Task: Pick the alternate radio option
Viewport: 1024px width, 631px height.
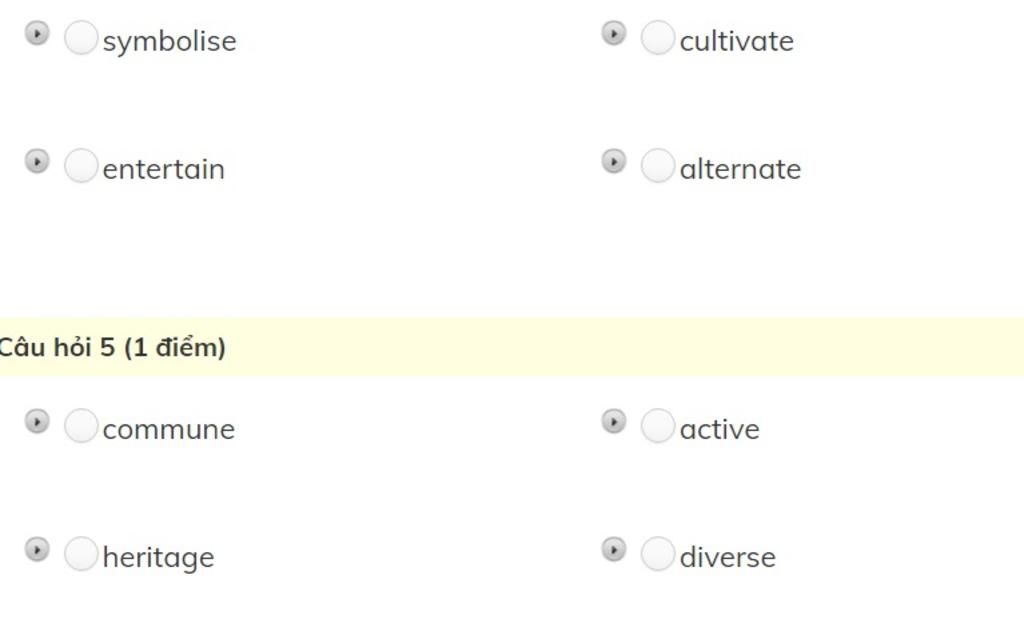Action: [x=658, y=165]
